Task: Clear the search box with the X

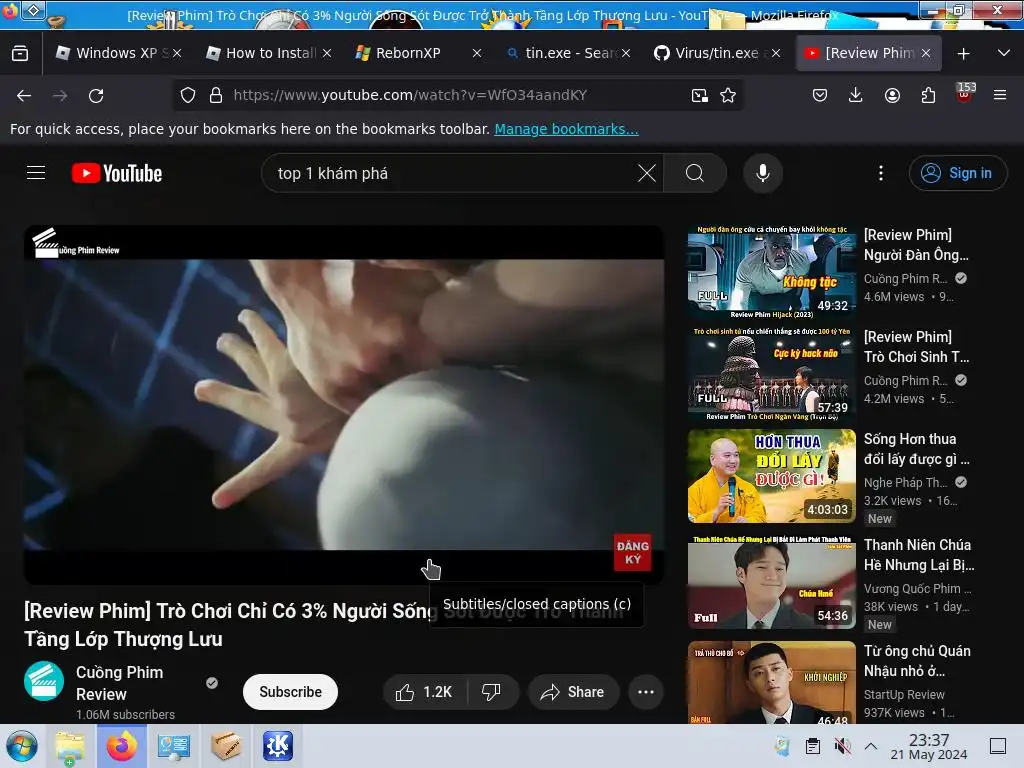Action: 647,173
